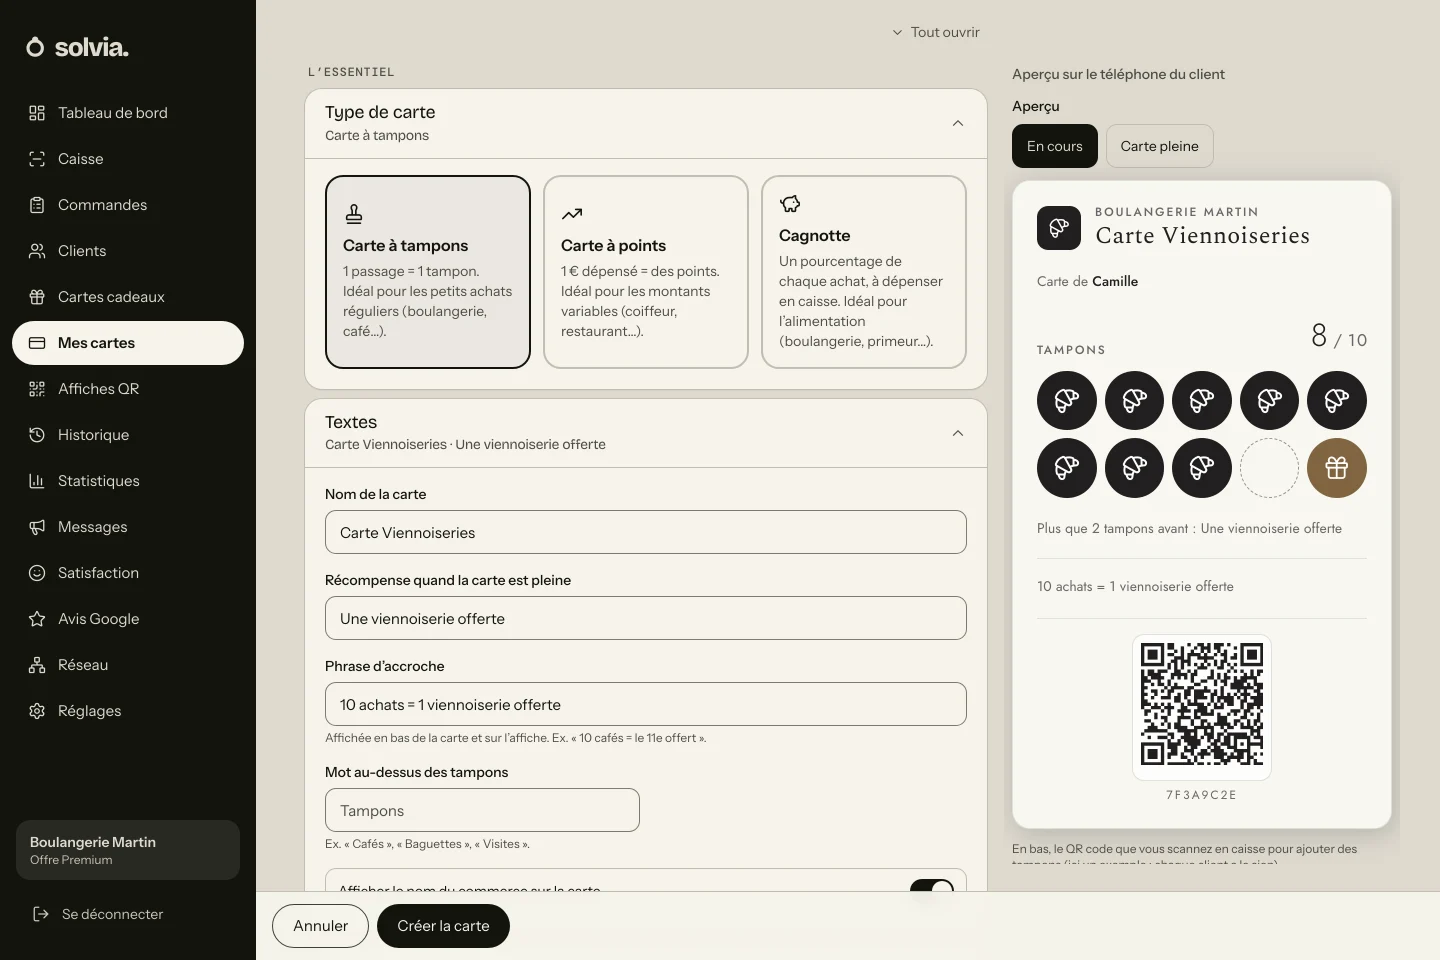Collapse the Type de carte section
Screen dimensions: 1440x960
pyautogui.click(x=958, y=123)
